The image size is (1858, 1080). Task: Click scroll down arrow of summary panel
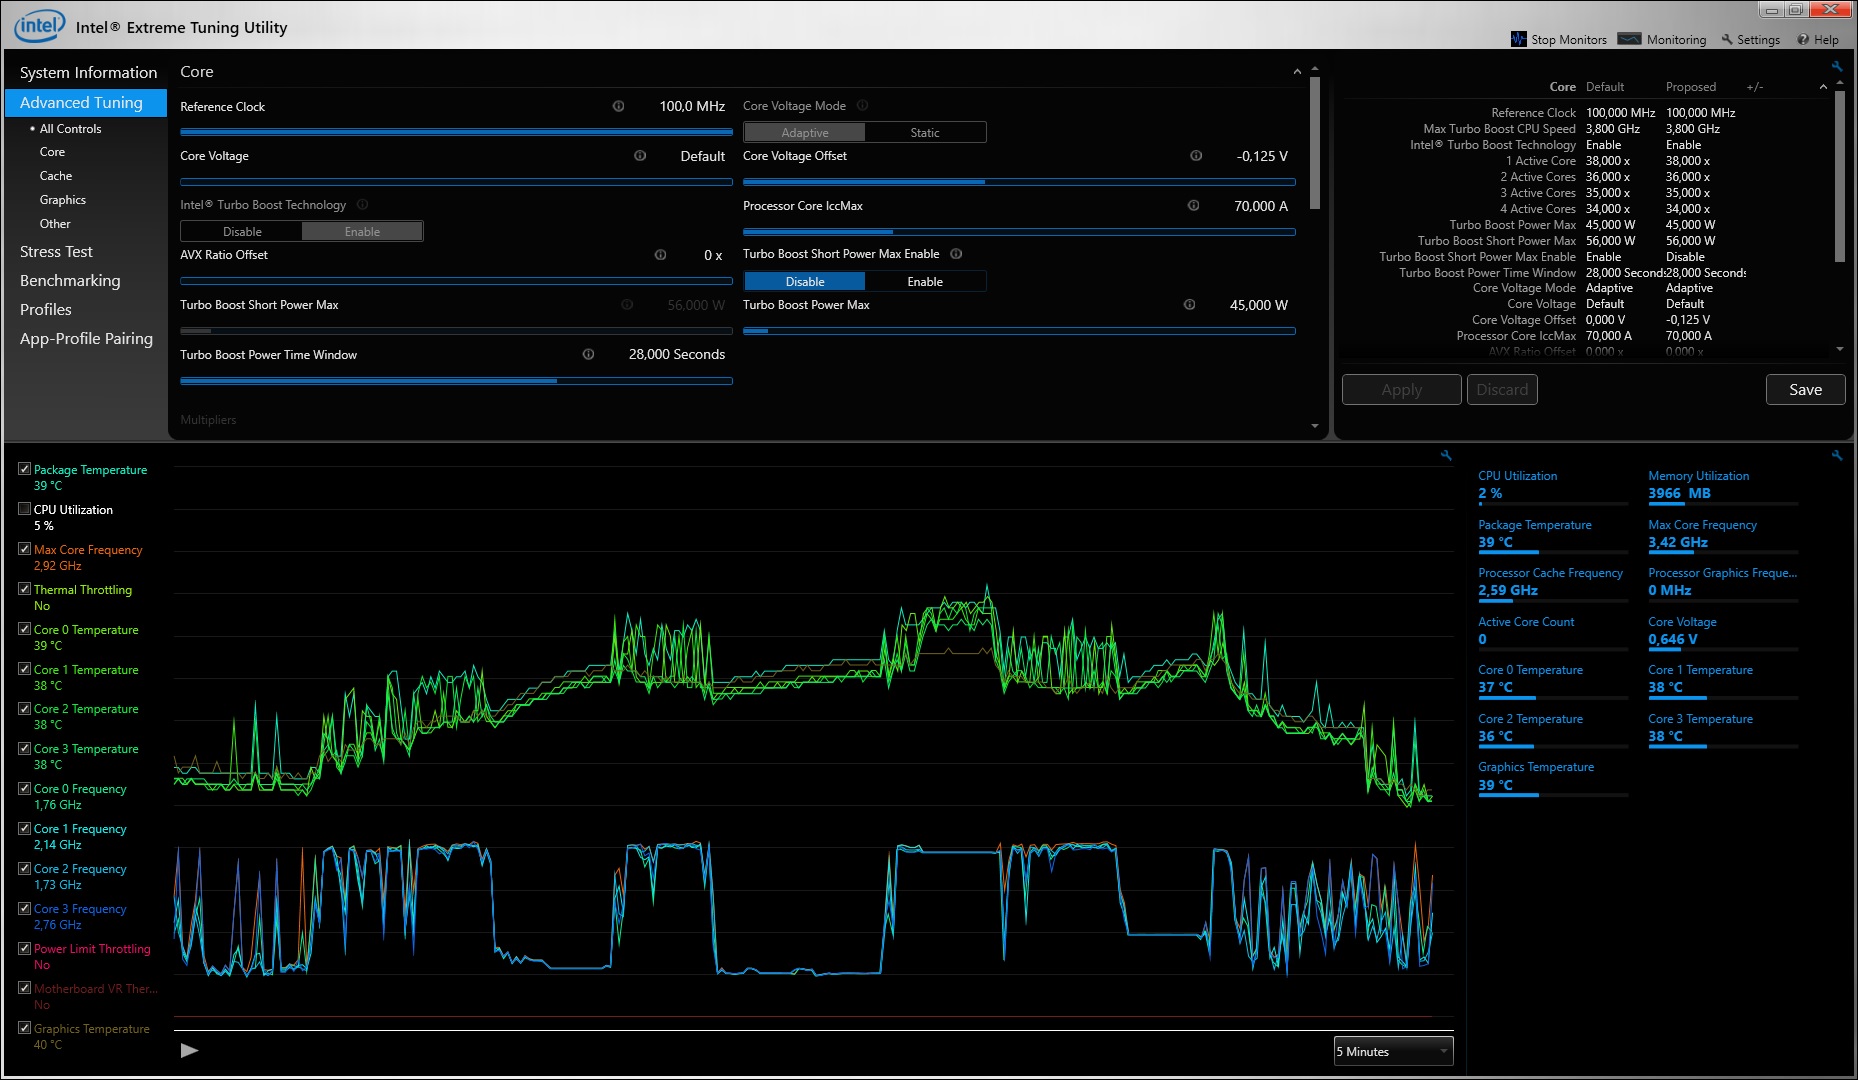1840,349
